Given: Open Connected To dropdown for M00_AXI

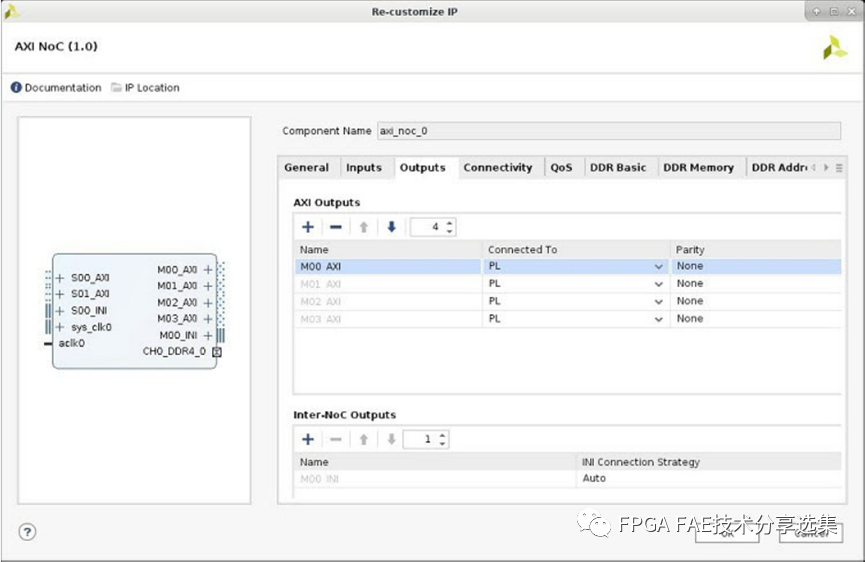Looking at the screenshot, I should pyautogui.click(x=659, y=266).
